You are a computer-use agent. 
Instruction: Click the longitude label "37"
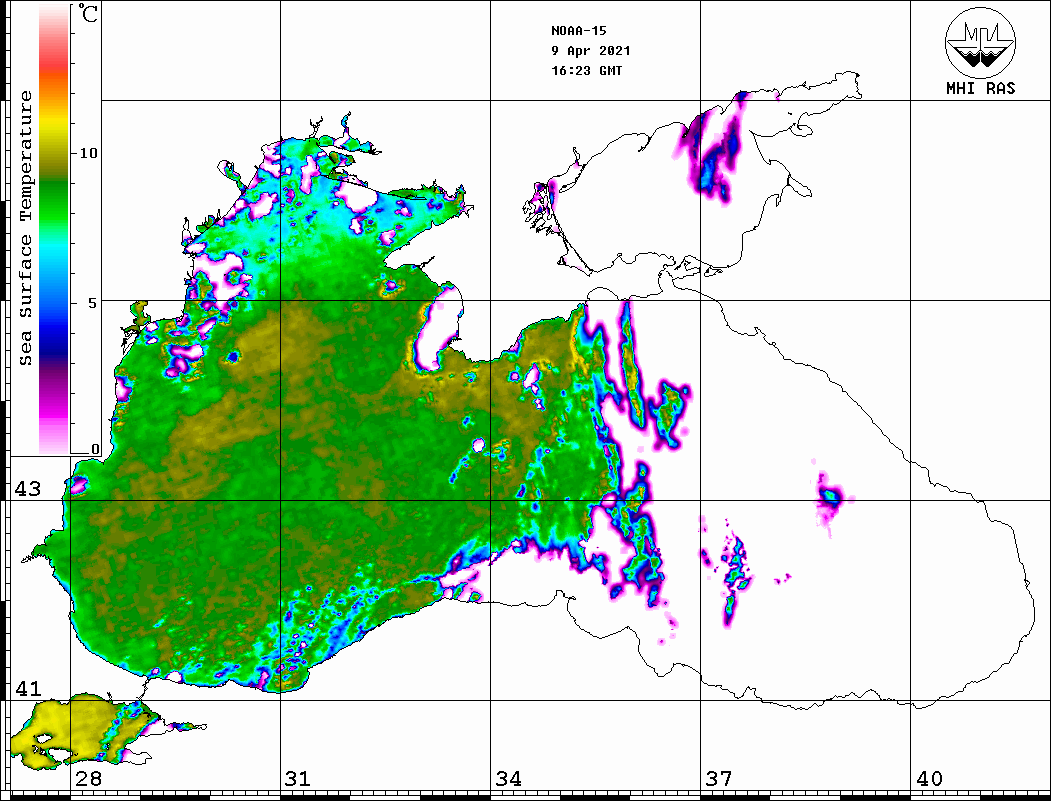coord(719,779)
